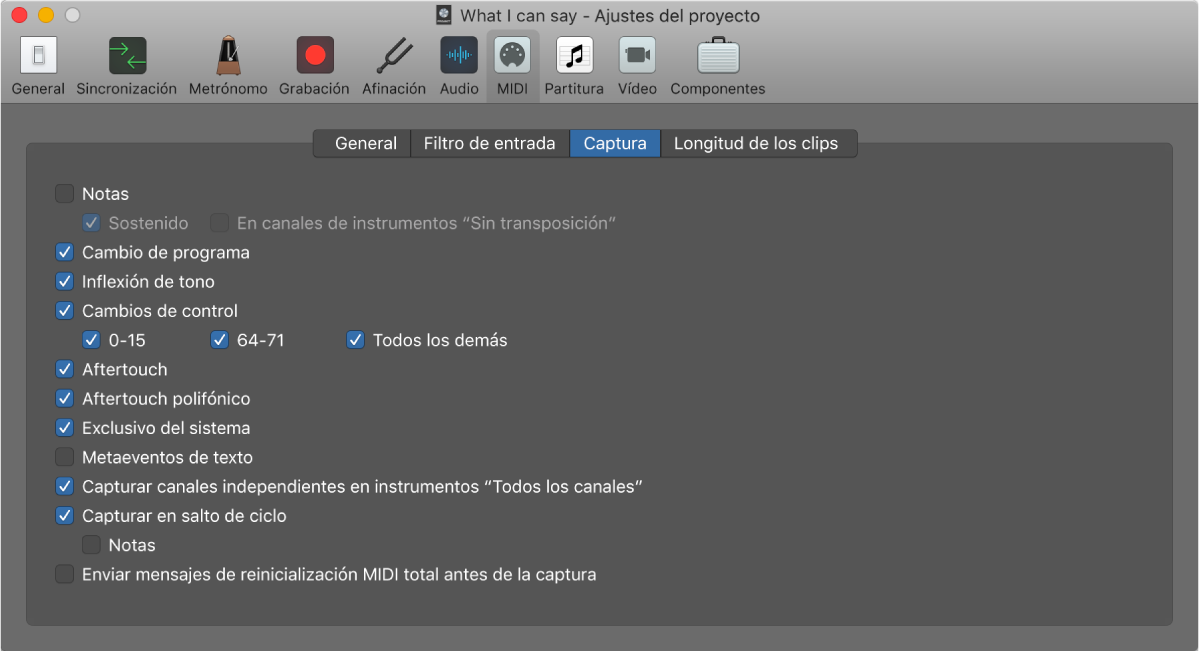
Task: Open the Metrónomo settings icon
Action: (228, 56)
